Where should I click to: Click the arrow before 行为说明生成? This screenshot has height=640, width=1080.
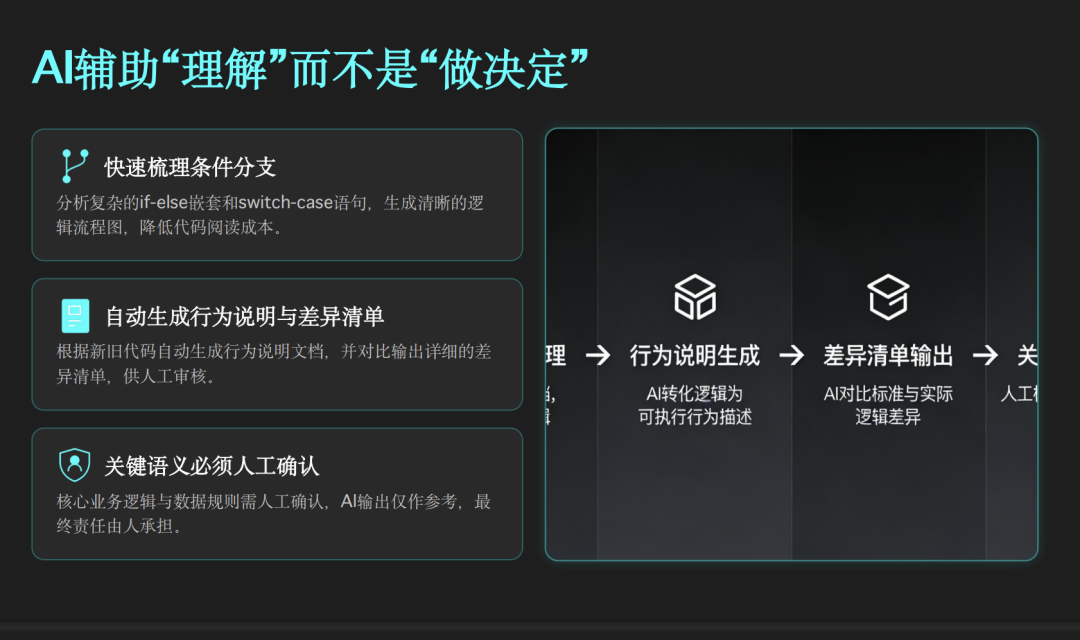coord(598,355)
